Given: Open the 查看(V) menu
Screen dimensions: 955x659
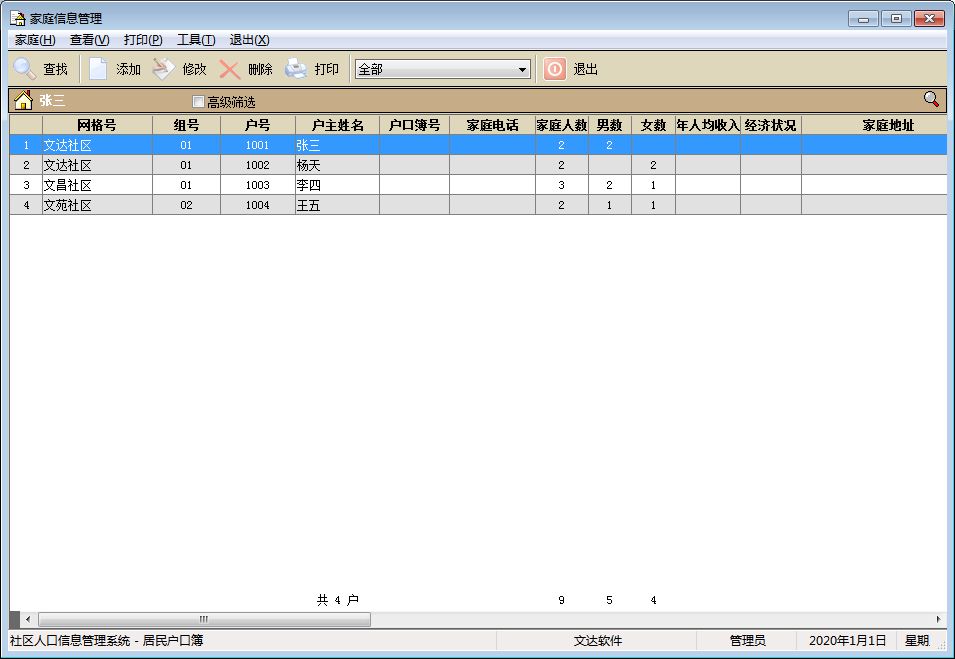Looking at the screenshot, I should tap(89, 40).
